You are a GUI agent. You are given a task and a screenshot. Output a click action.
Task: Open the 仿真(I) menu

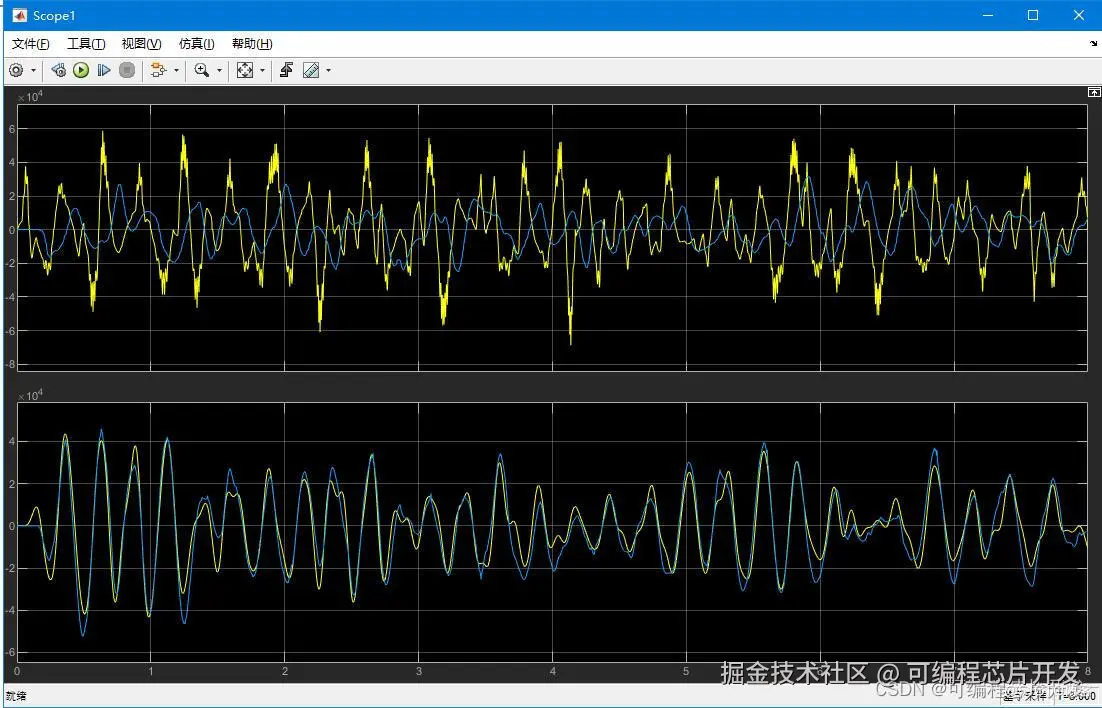[196, 44]
